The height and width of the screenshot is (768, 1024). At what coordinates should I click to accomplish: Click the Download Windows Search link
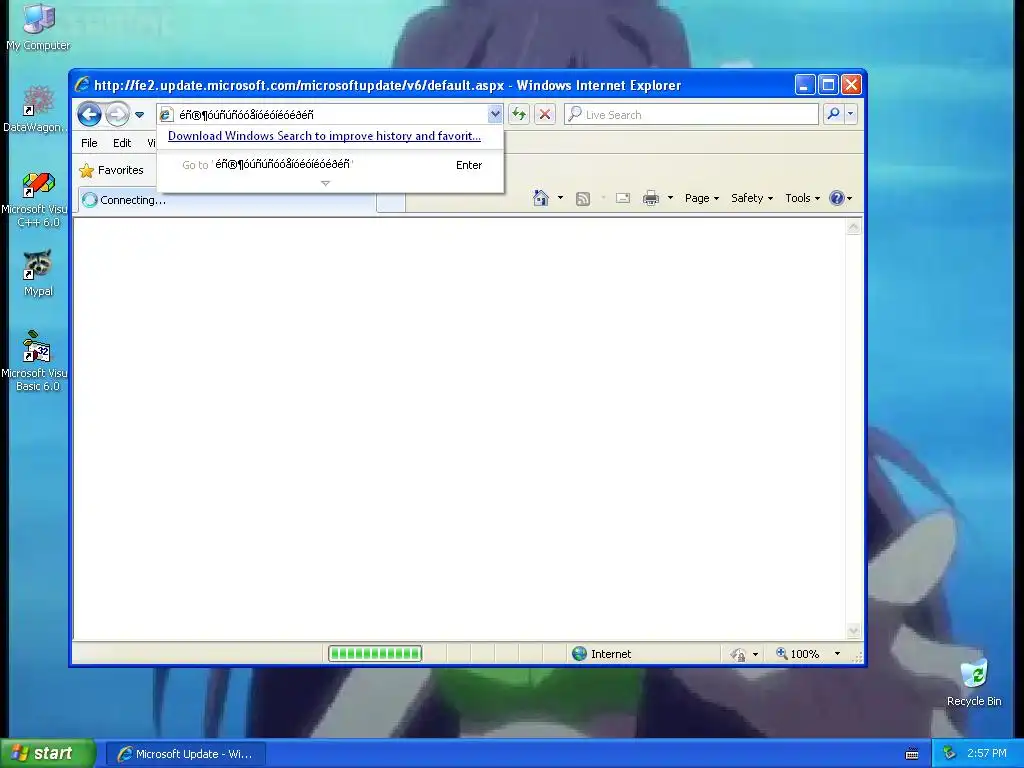324,136
